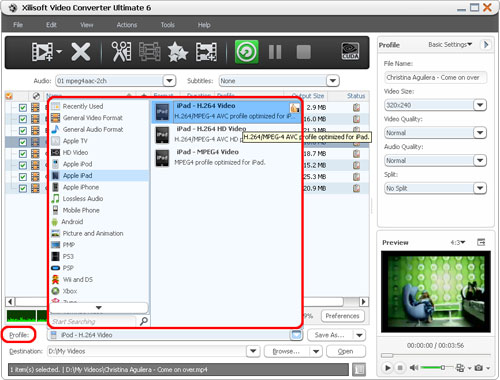Start conversion with the green Convert button
Image resolution: width=500 pixels, height=380 pixels.
tap(246, 52)
